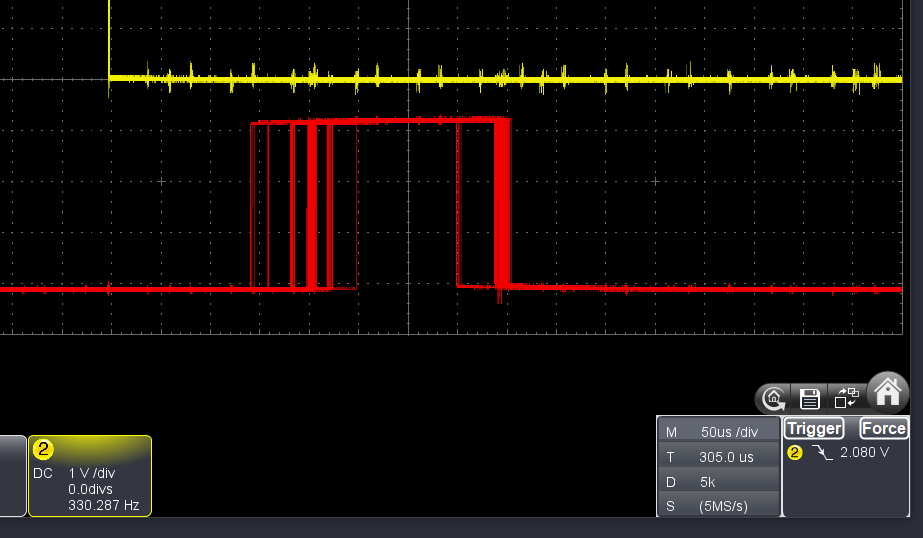Open the Trigger menu button
Image resolution: width=923 pixels, height=538 pixels.
[814, 429]
